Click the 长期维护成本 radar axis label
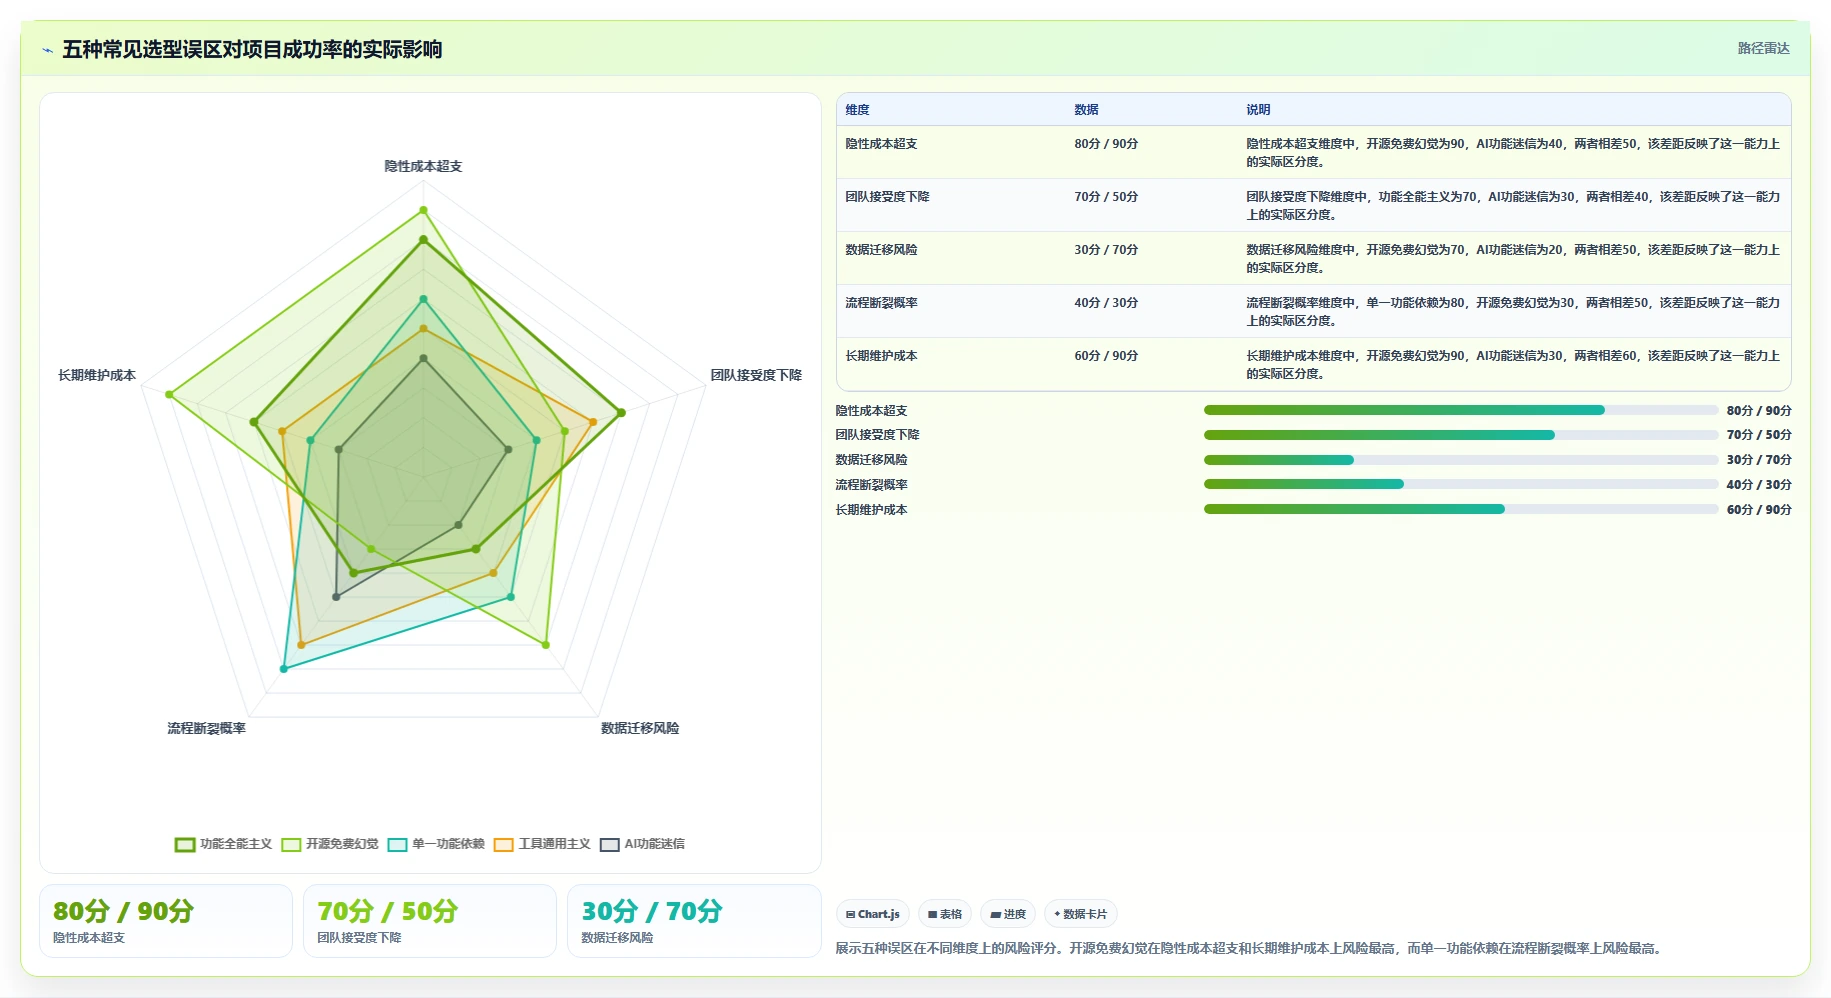1831x998 pixels. point(97,375)
